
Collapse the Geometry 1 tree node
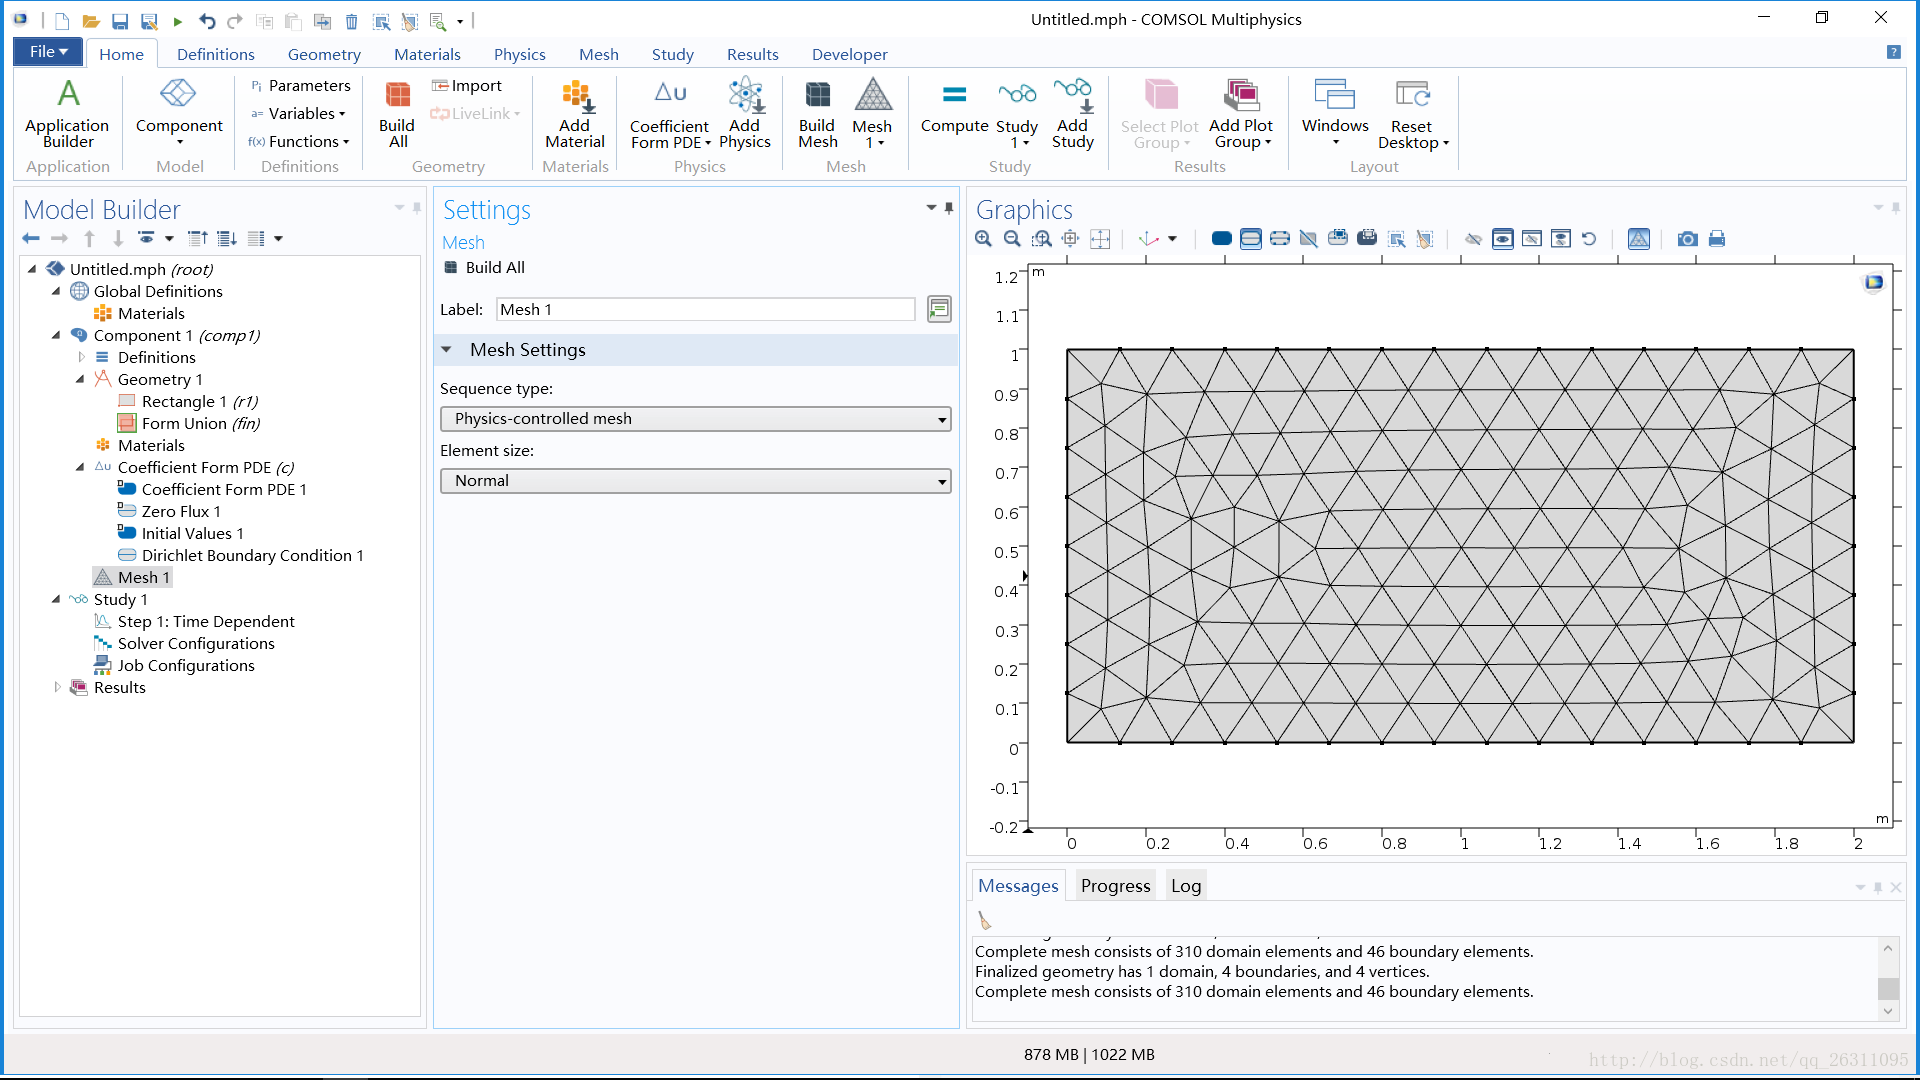(81, 379)
